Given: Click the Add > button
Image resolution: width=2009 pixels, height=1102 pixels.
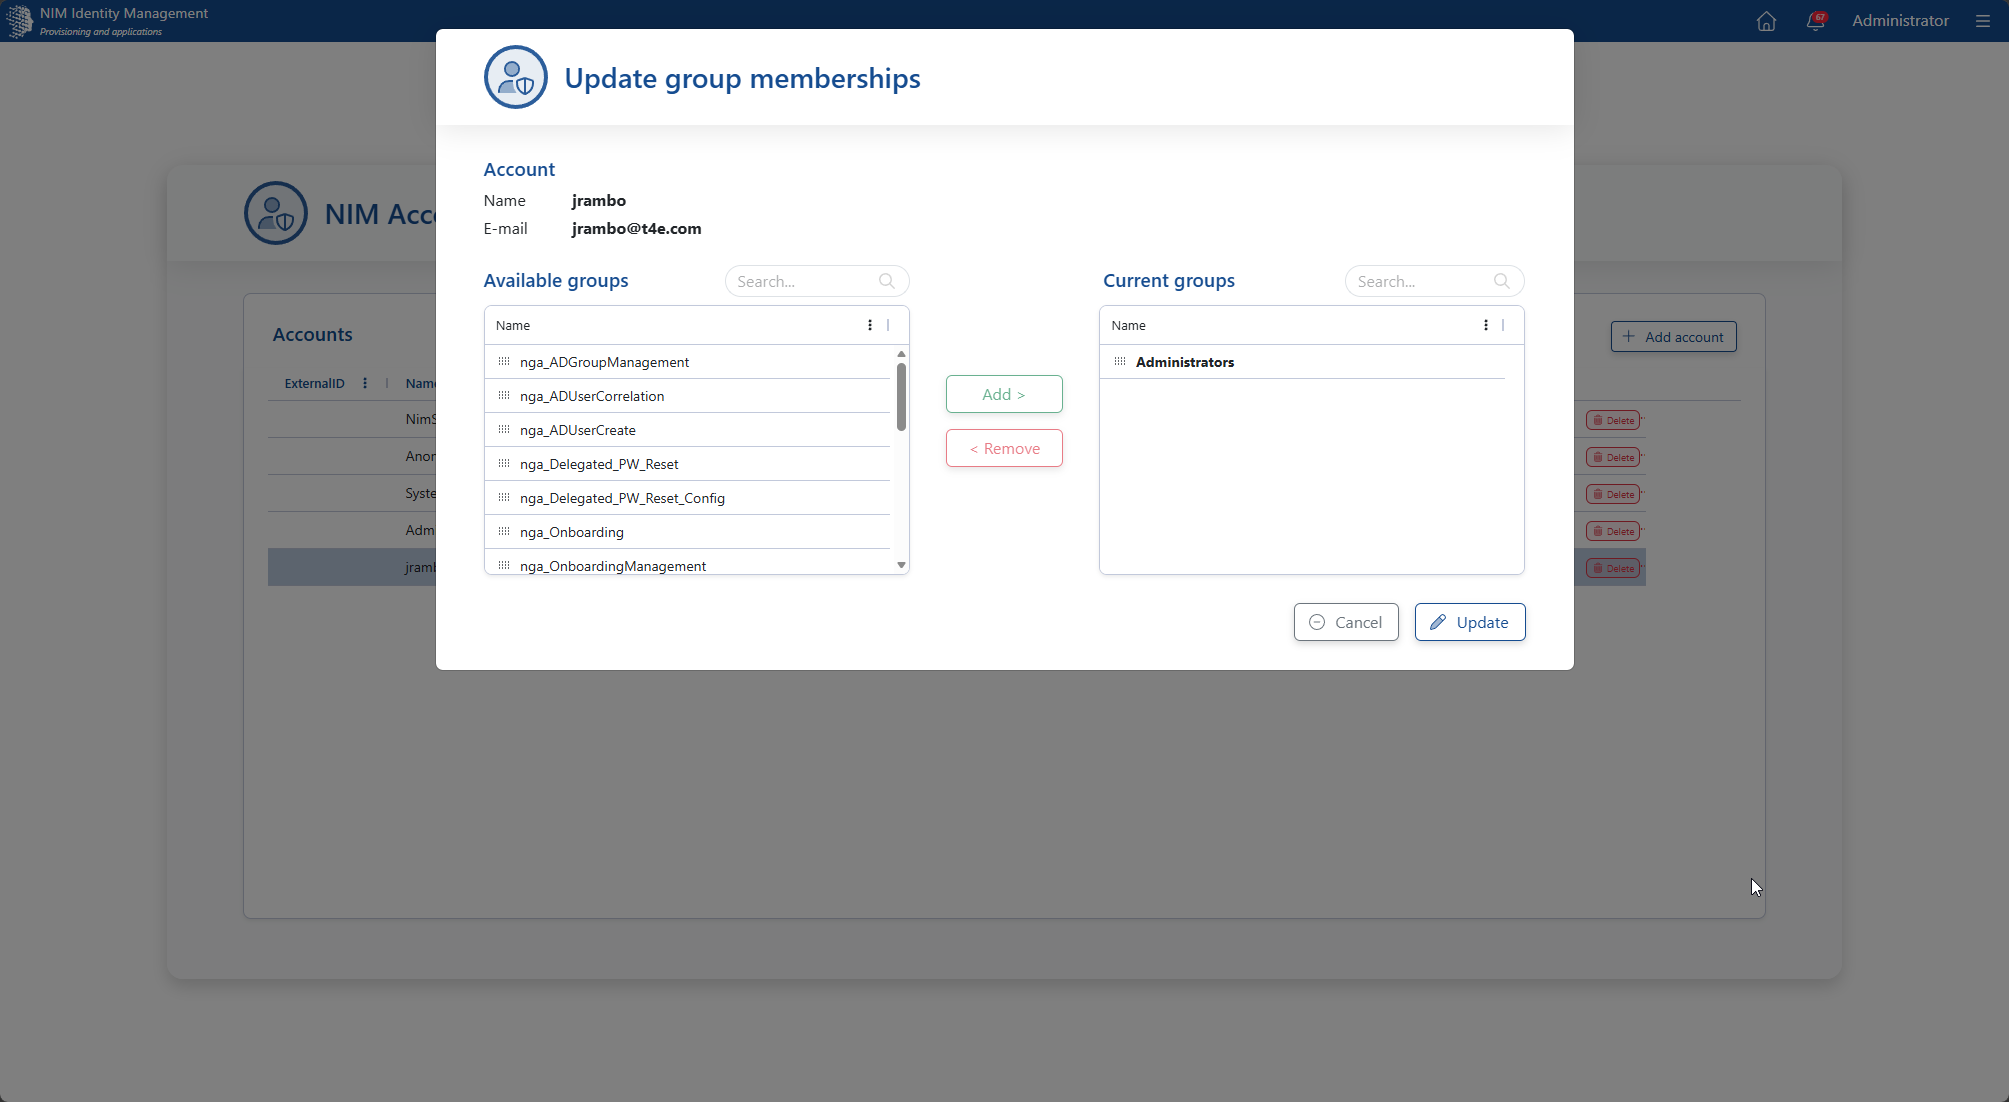Looking at the screenshot, I should (x=1004, y=394).
